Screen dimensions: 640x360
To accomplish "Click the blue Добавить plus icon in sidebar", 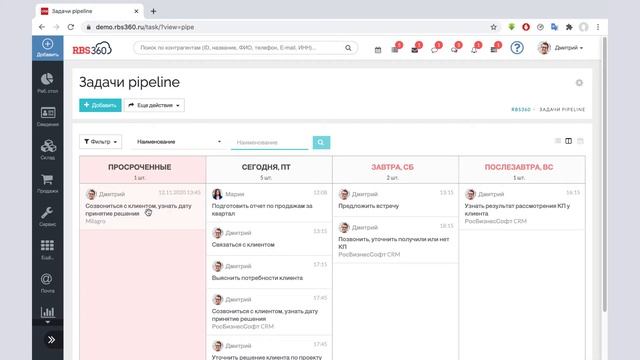I will (x=47, y=48).
